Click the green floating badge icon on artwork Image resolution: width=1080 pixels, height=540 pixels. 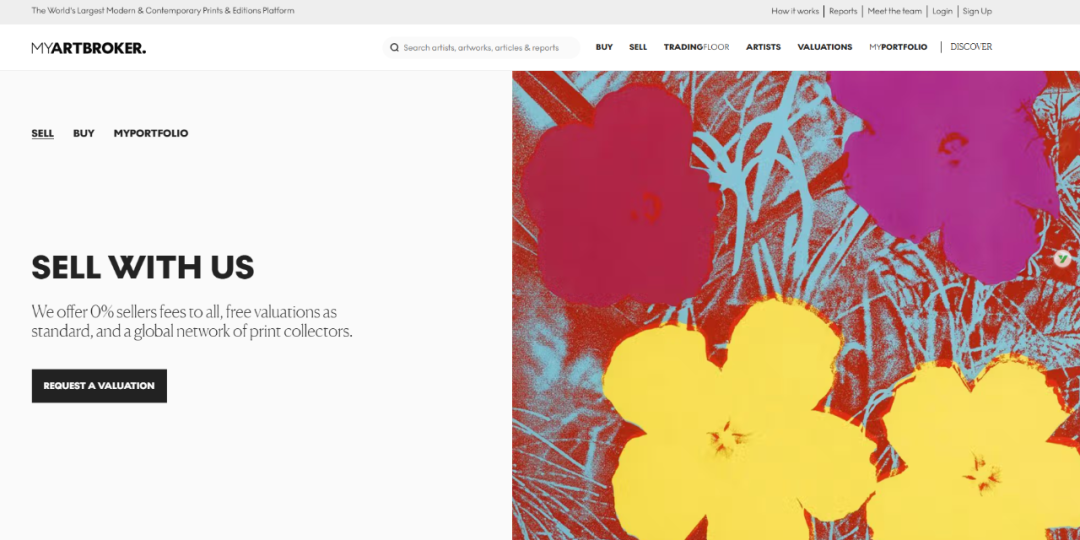pos(1062,258)
